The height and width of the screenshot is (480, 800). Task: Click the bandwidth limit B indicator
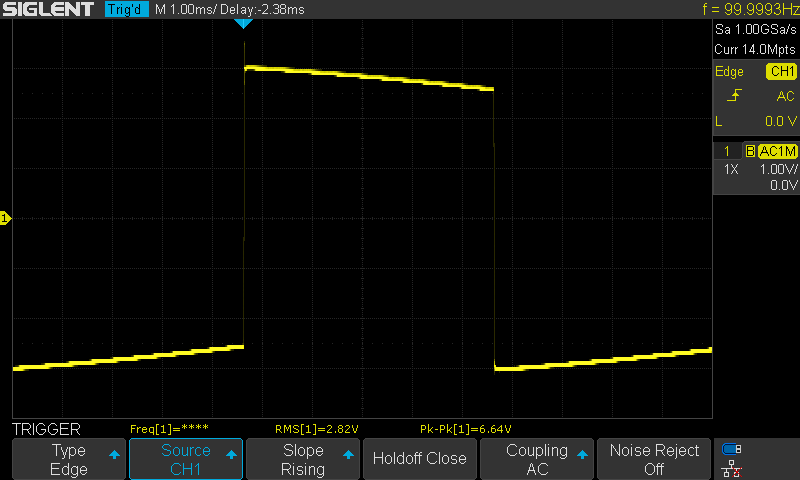click(x=750, y=151)
